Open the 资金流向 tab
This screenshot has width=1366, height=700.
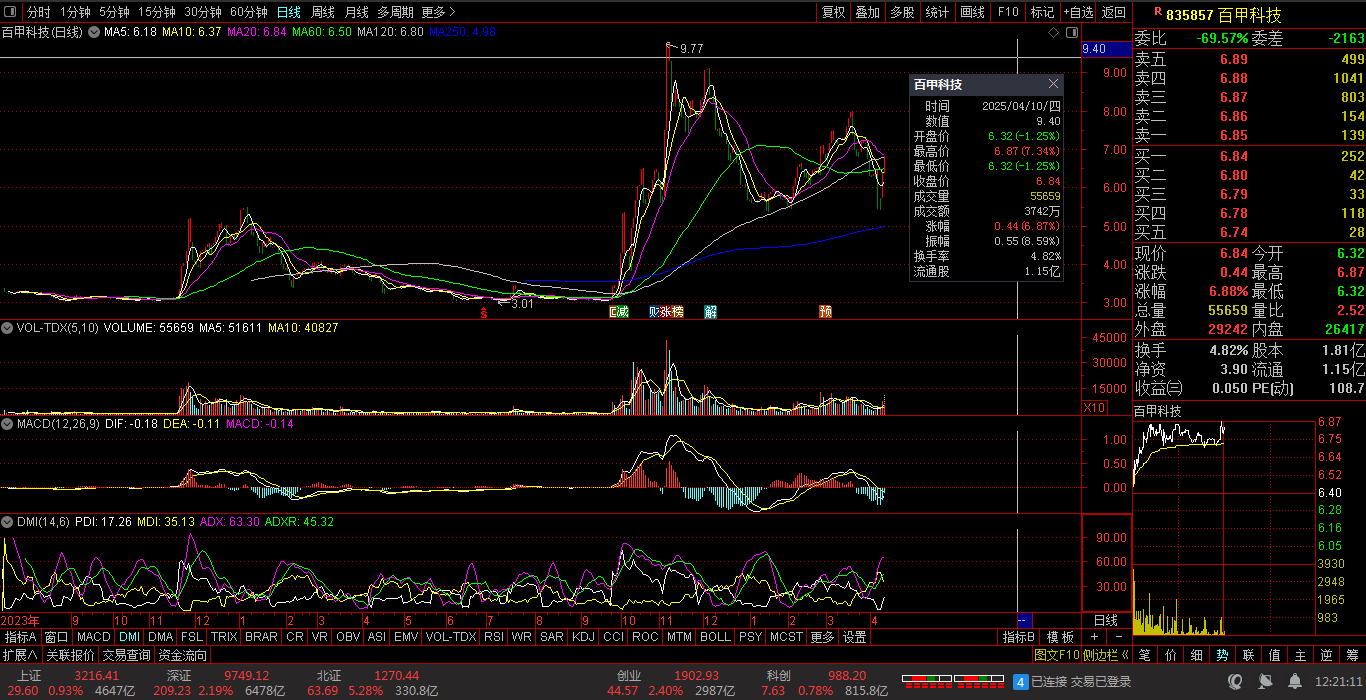(x=183, y=655)
